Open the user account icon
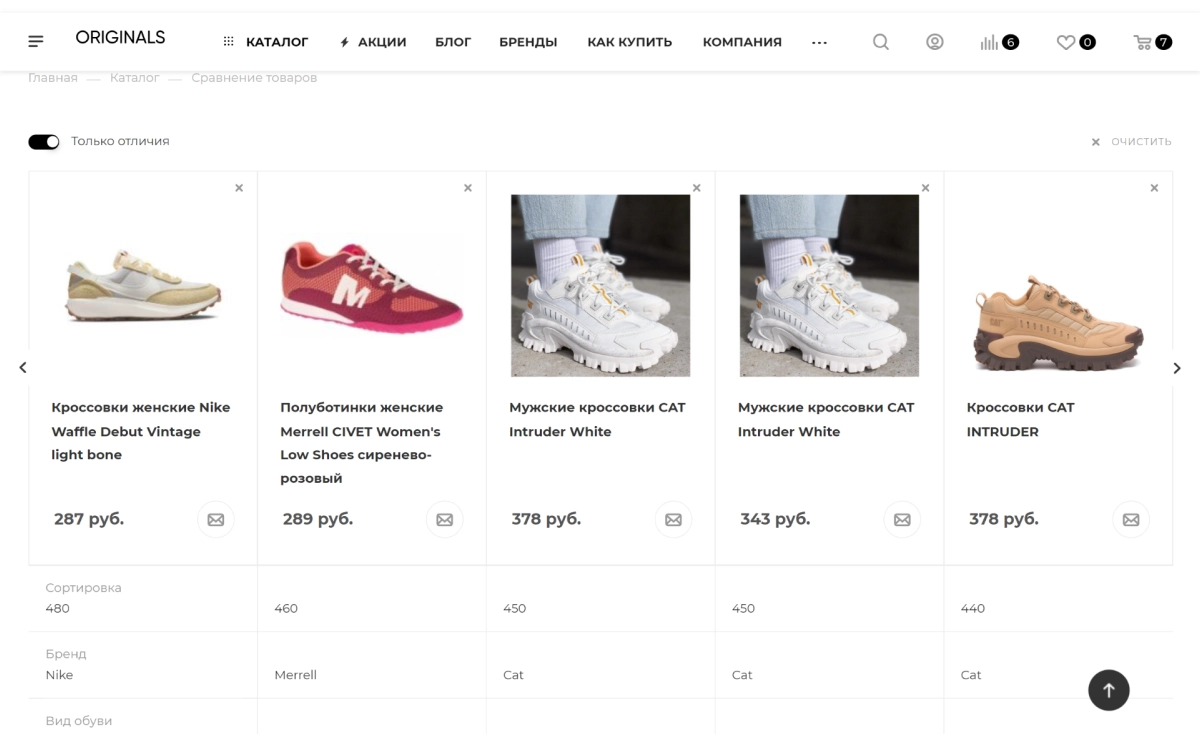 coord(935,42)
